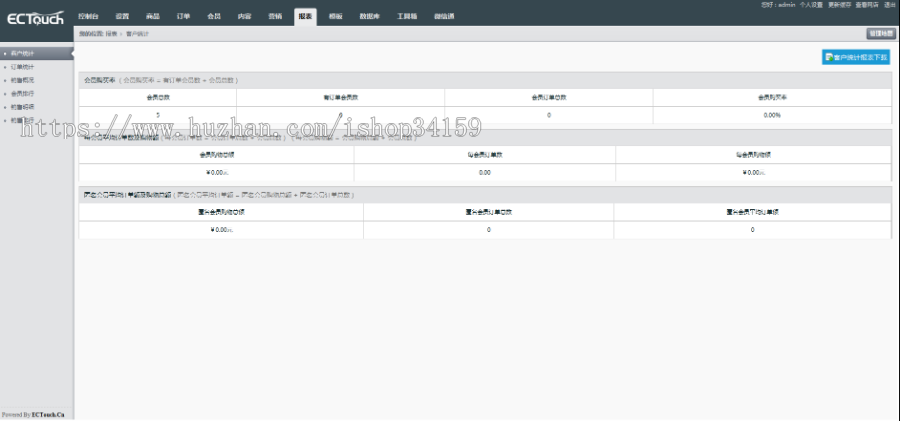Click 退出 logout link

[890, 5]
